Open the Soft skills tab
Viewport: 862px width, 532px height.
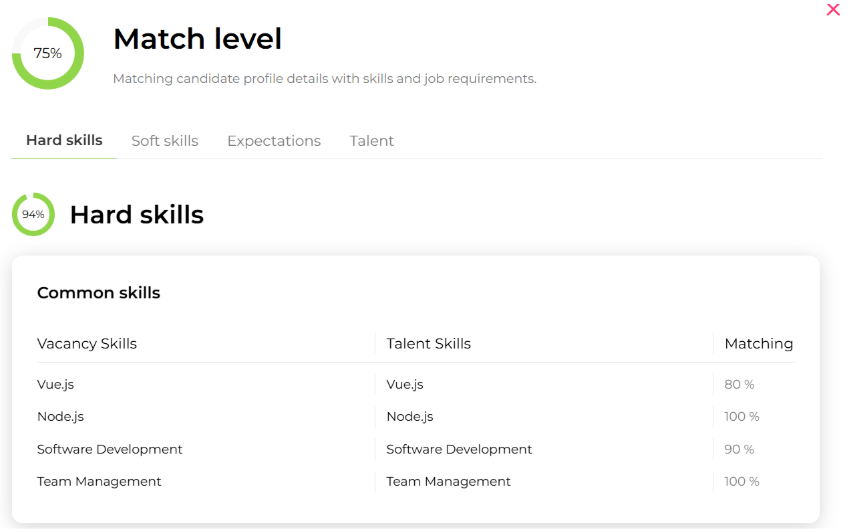[x=165, y=141]
